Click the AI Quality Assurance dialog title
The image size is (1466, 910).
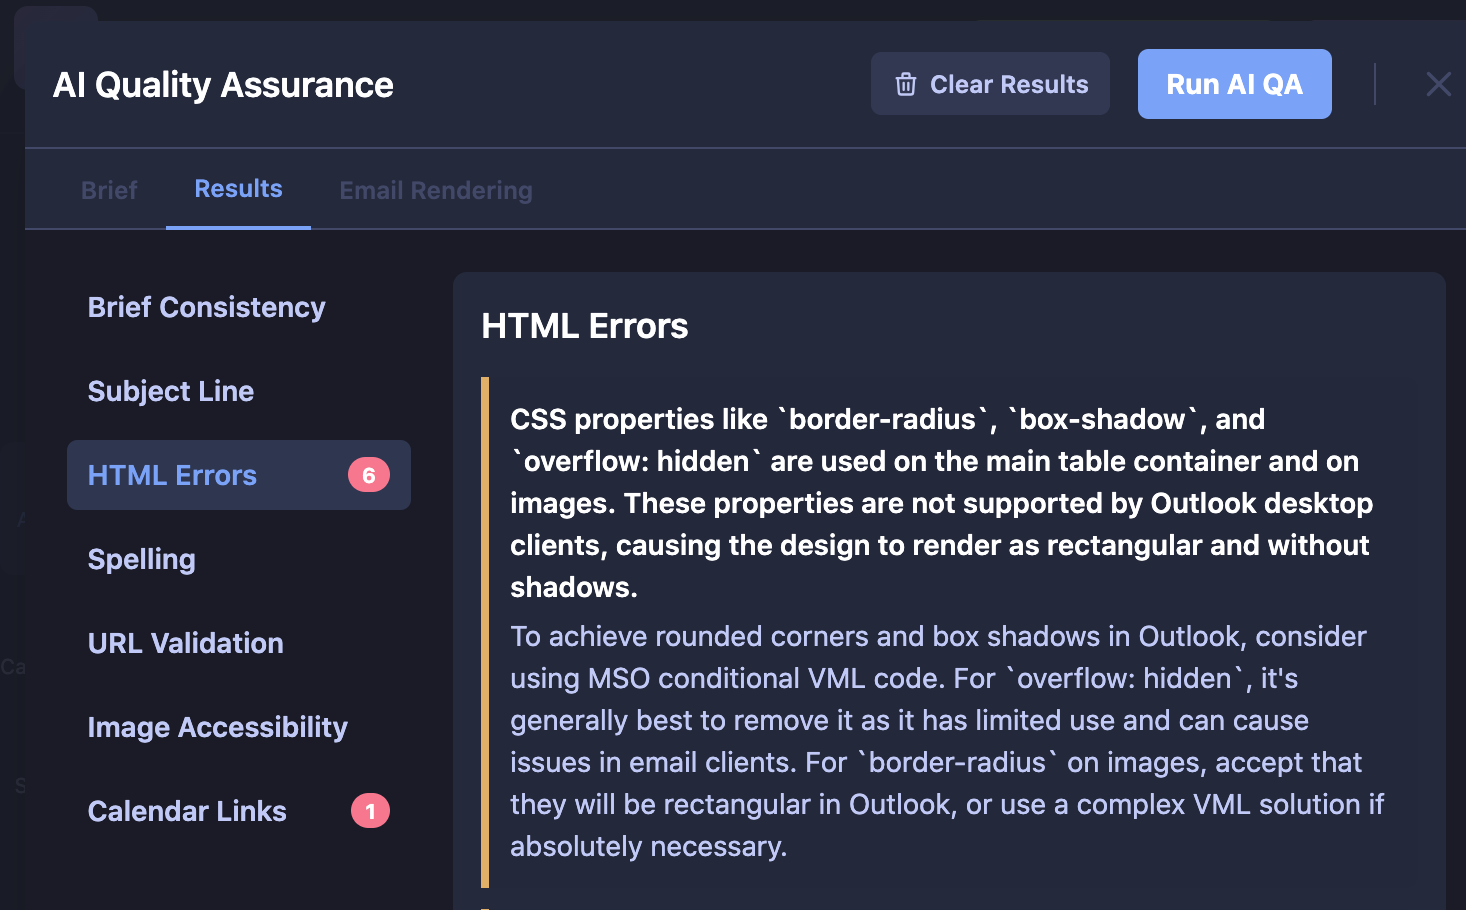(x=222, y=84)
